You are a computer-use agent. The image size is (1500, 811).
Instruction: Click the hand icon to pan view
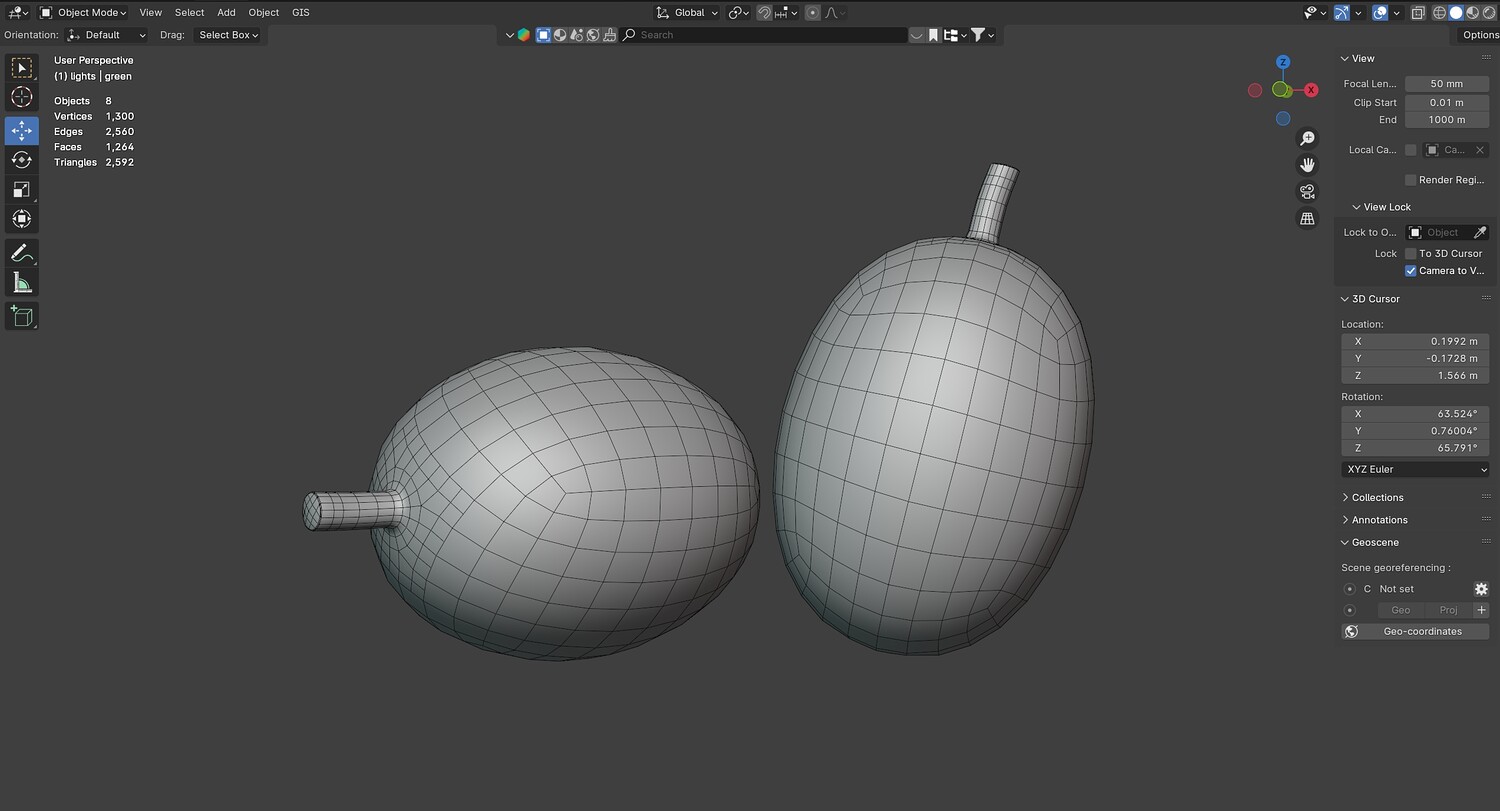(1307, 165)
